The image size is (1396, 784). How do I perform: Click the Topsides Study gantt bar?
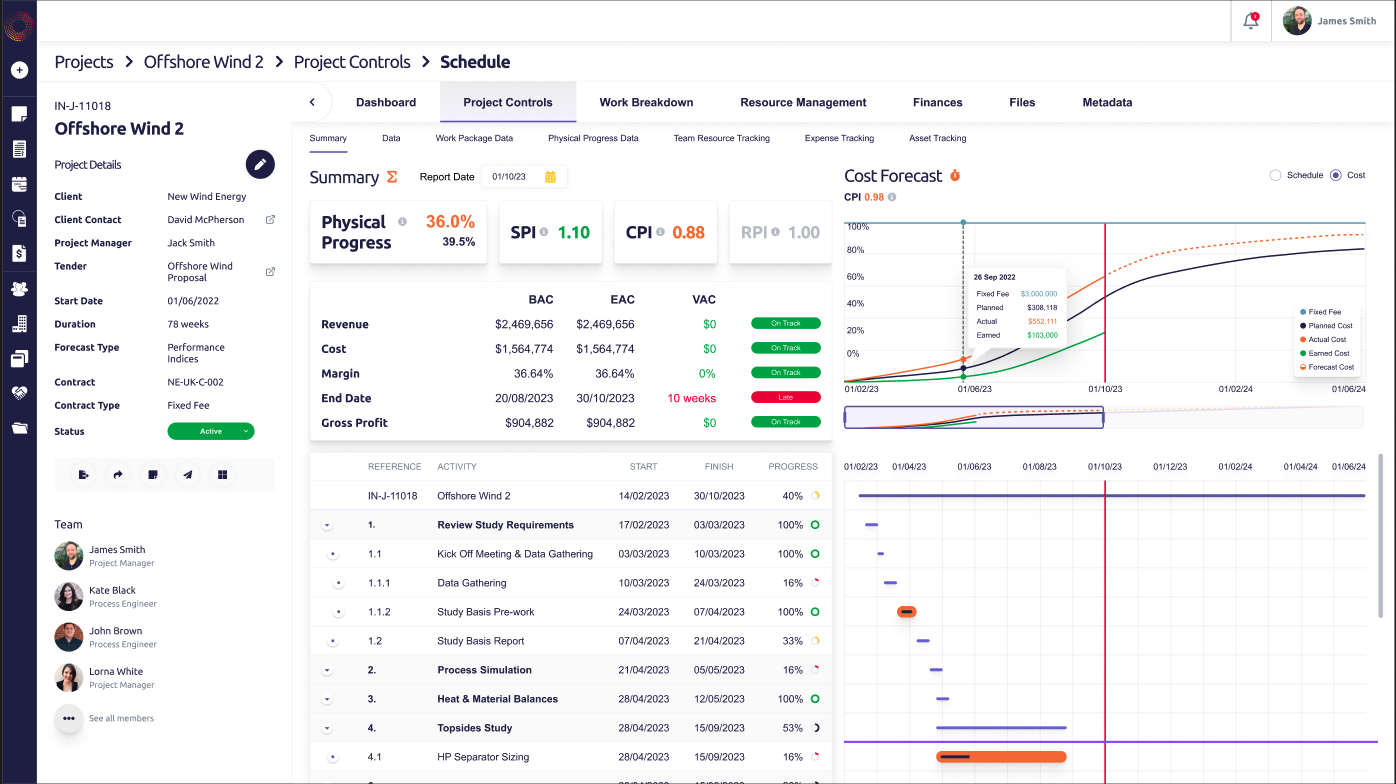(x=1001, y=728)
